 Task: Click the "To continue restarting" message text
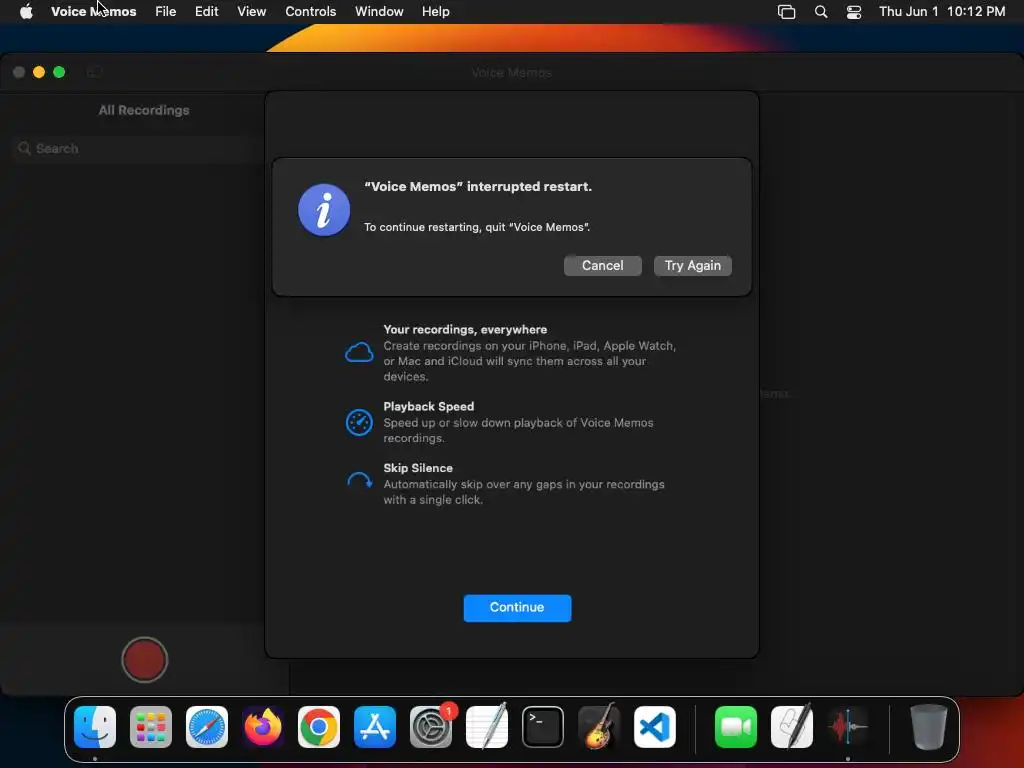coord(477,227)
